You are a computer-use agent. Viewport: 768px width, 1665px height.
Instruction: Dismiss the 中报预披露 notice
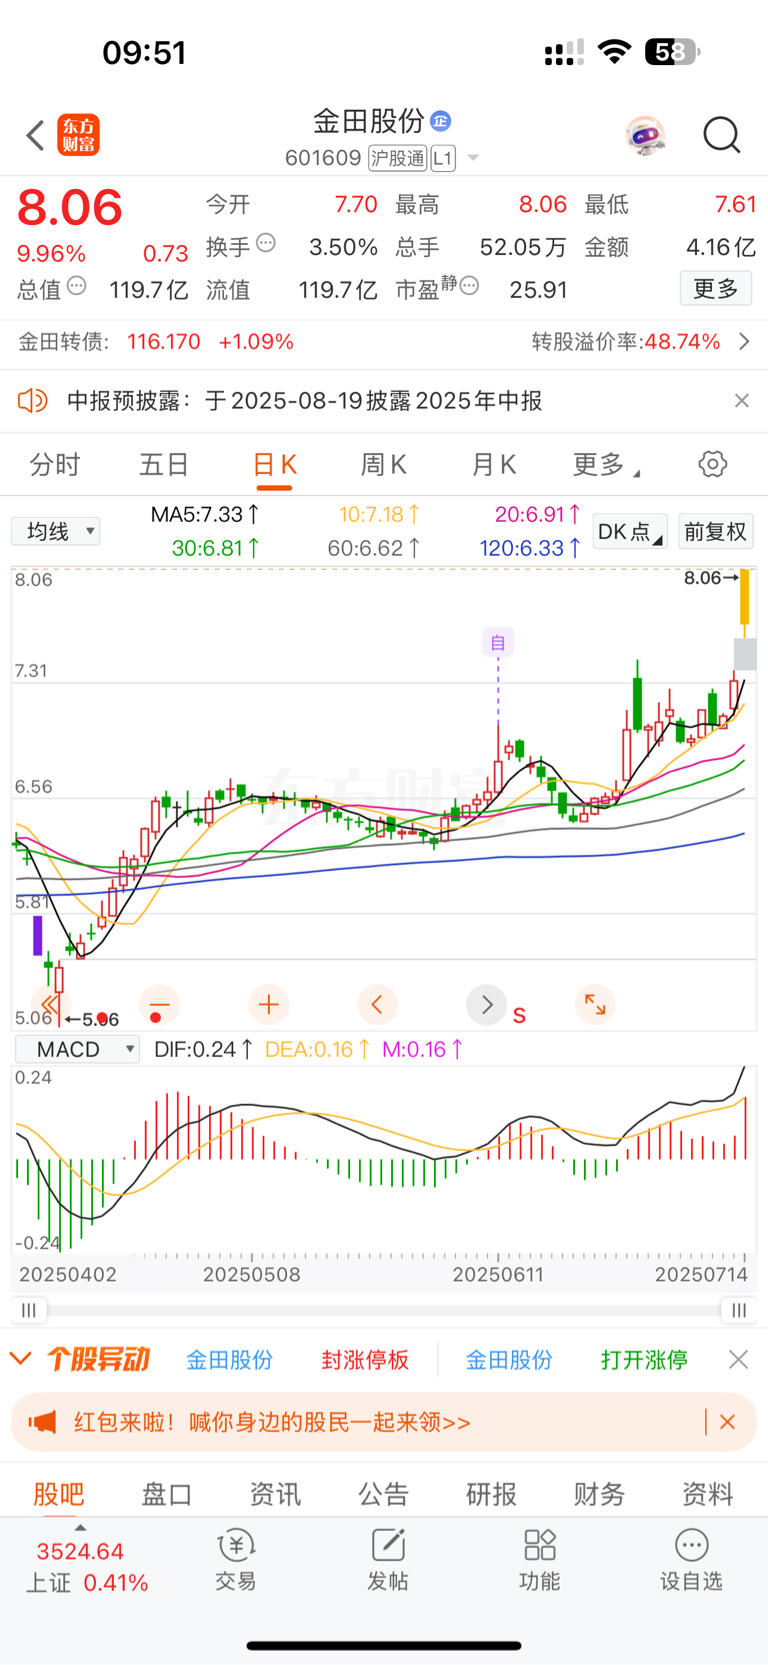tap(741, 401)
